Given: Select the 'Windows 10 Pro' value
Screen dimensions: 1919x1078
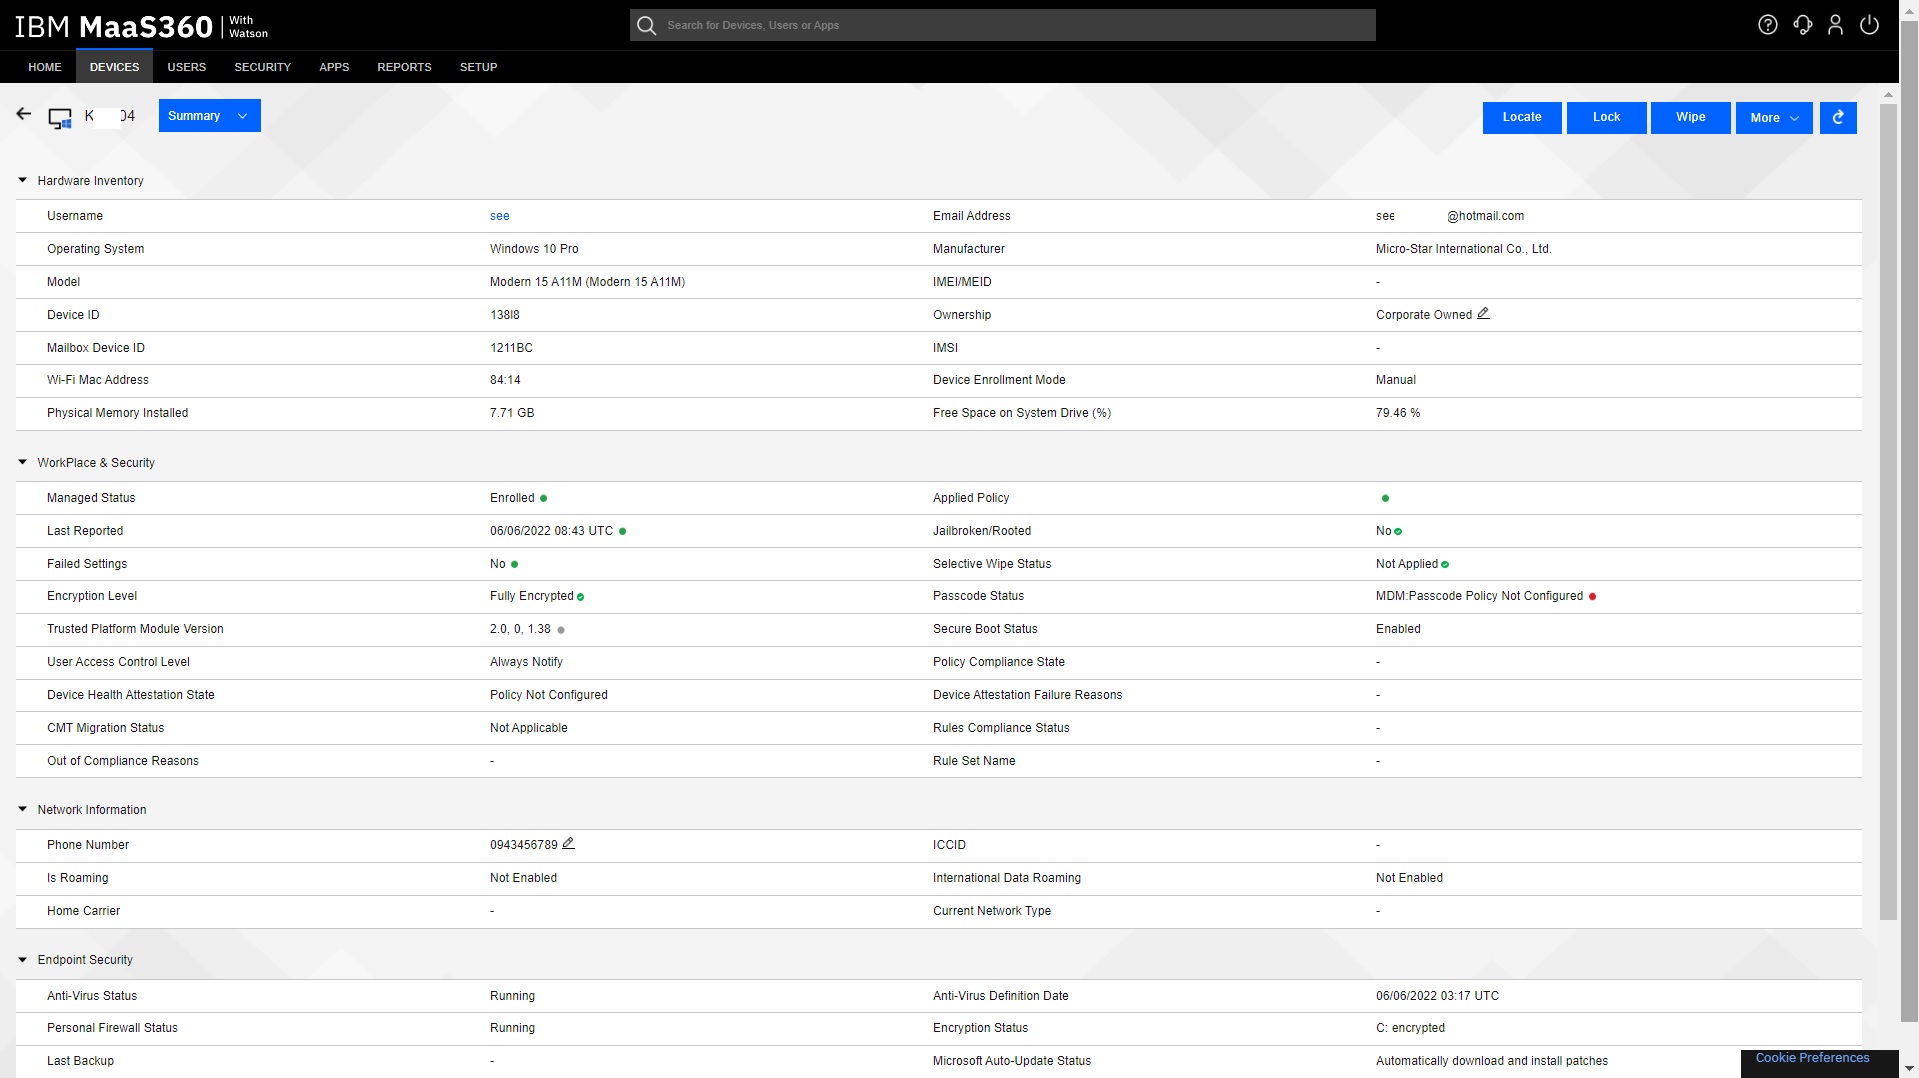Looking at the screenshot, I should click(534, 249).
